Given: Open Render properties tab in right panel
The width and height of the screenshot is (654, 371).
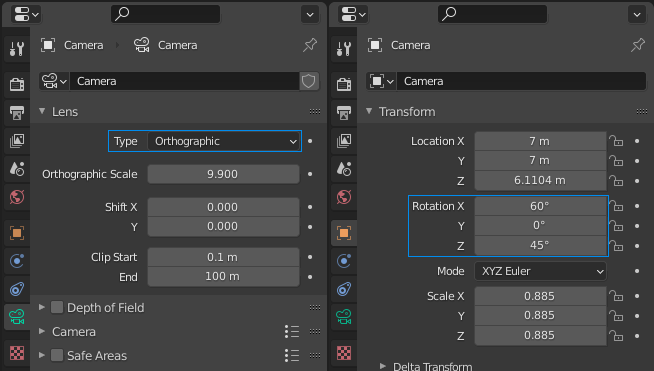Looking at the screenshot, I should (344, 84).
